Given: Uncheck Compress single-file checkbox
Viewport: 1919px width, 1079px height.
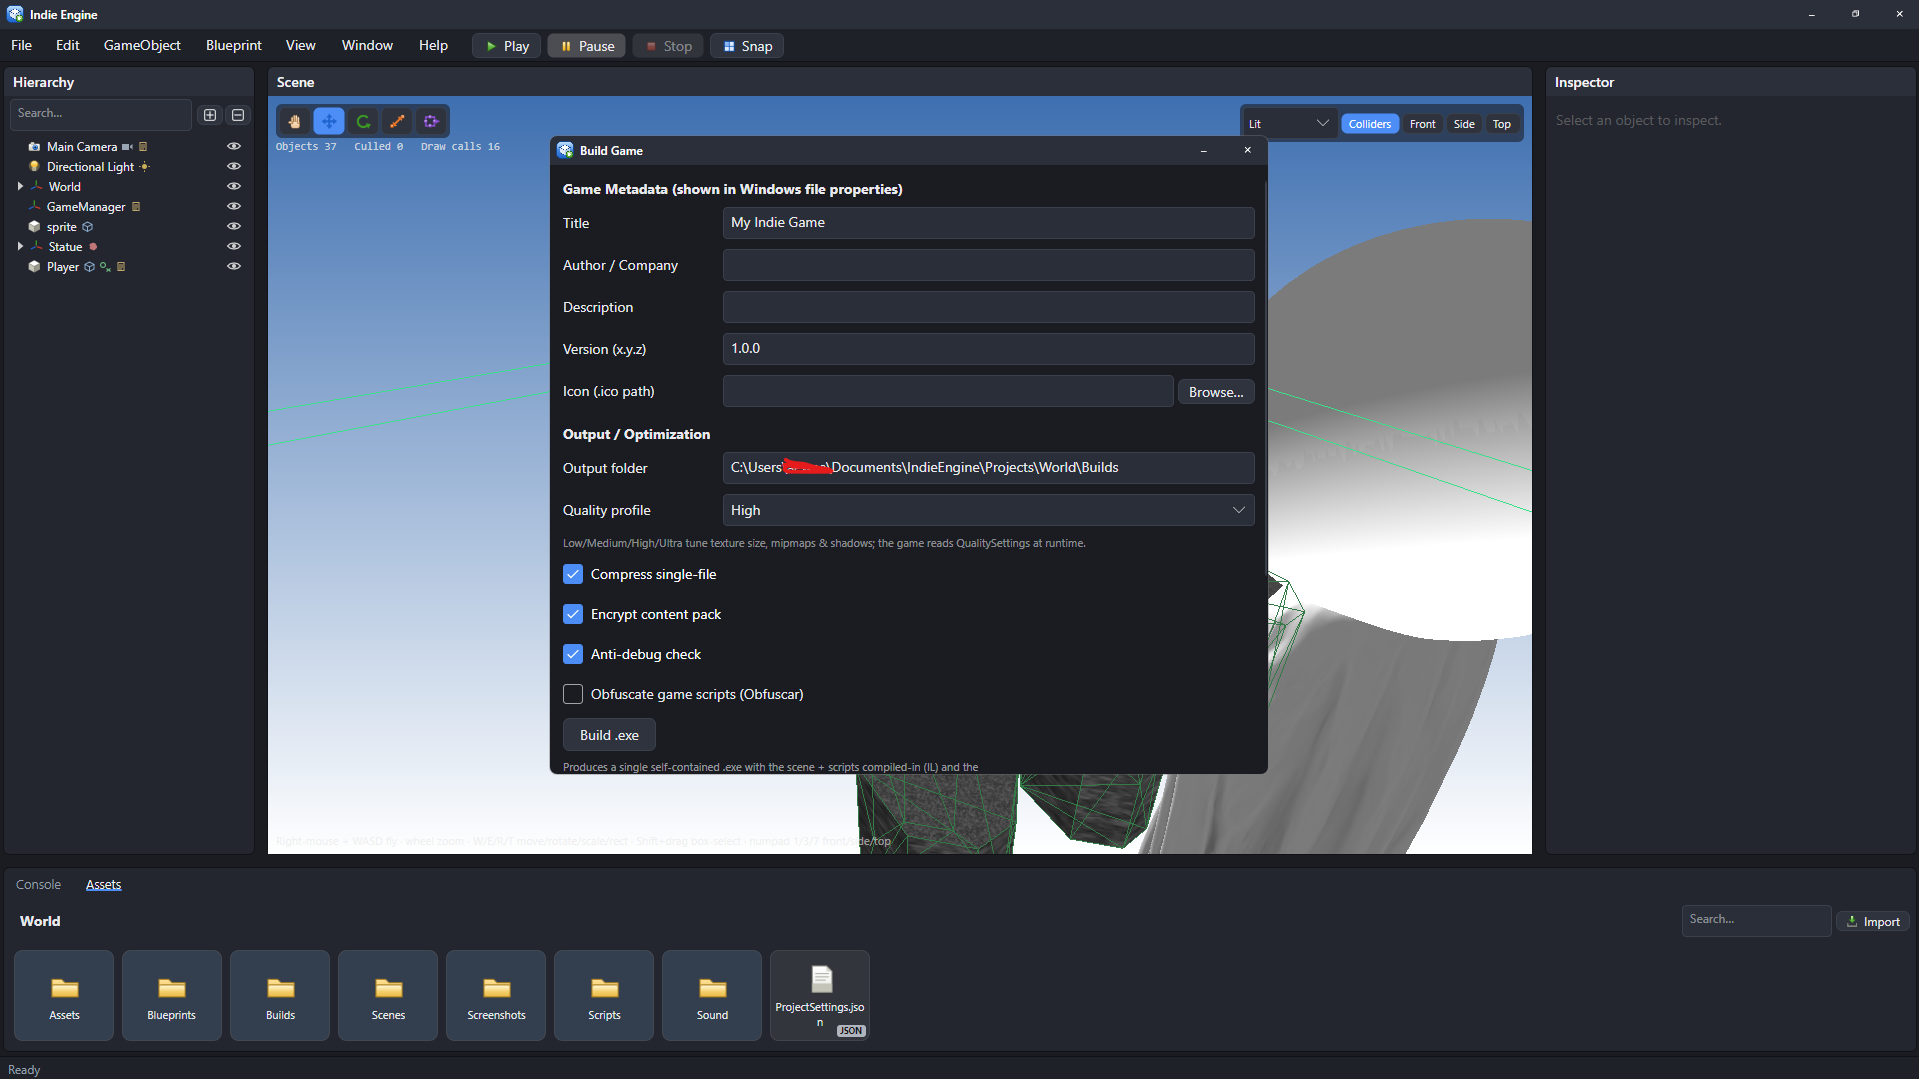Looking at the screenshot, I should (573, 574).
